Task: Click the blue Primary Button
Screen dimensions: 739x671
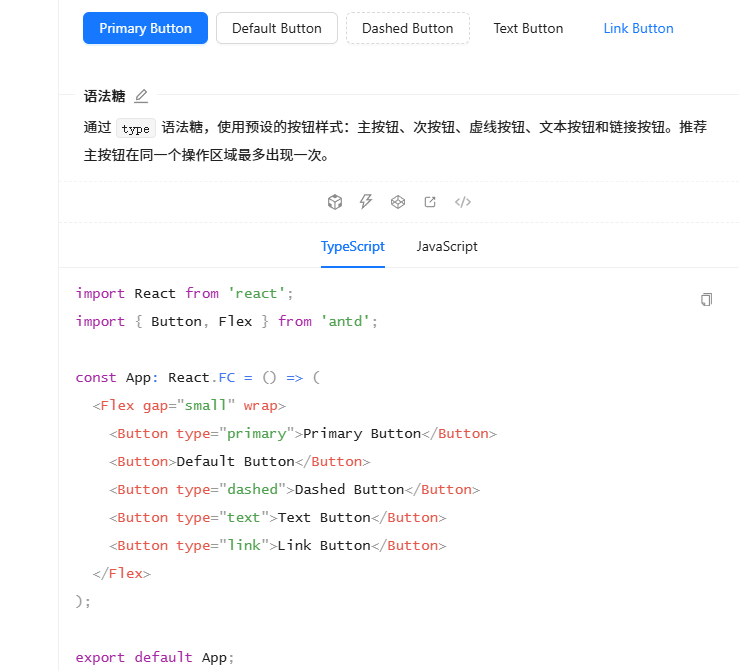Action: pos(145,28)
